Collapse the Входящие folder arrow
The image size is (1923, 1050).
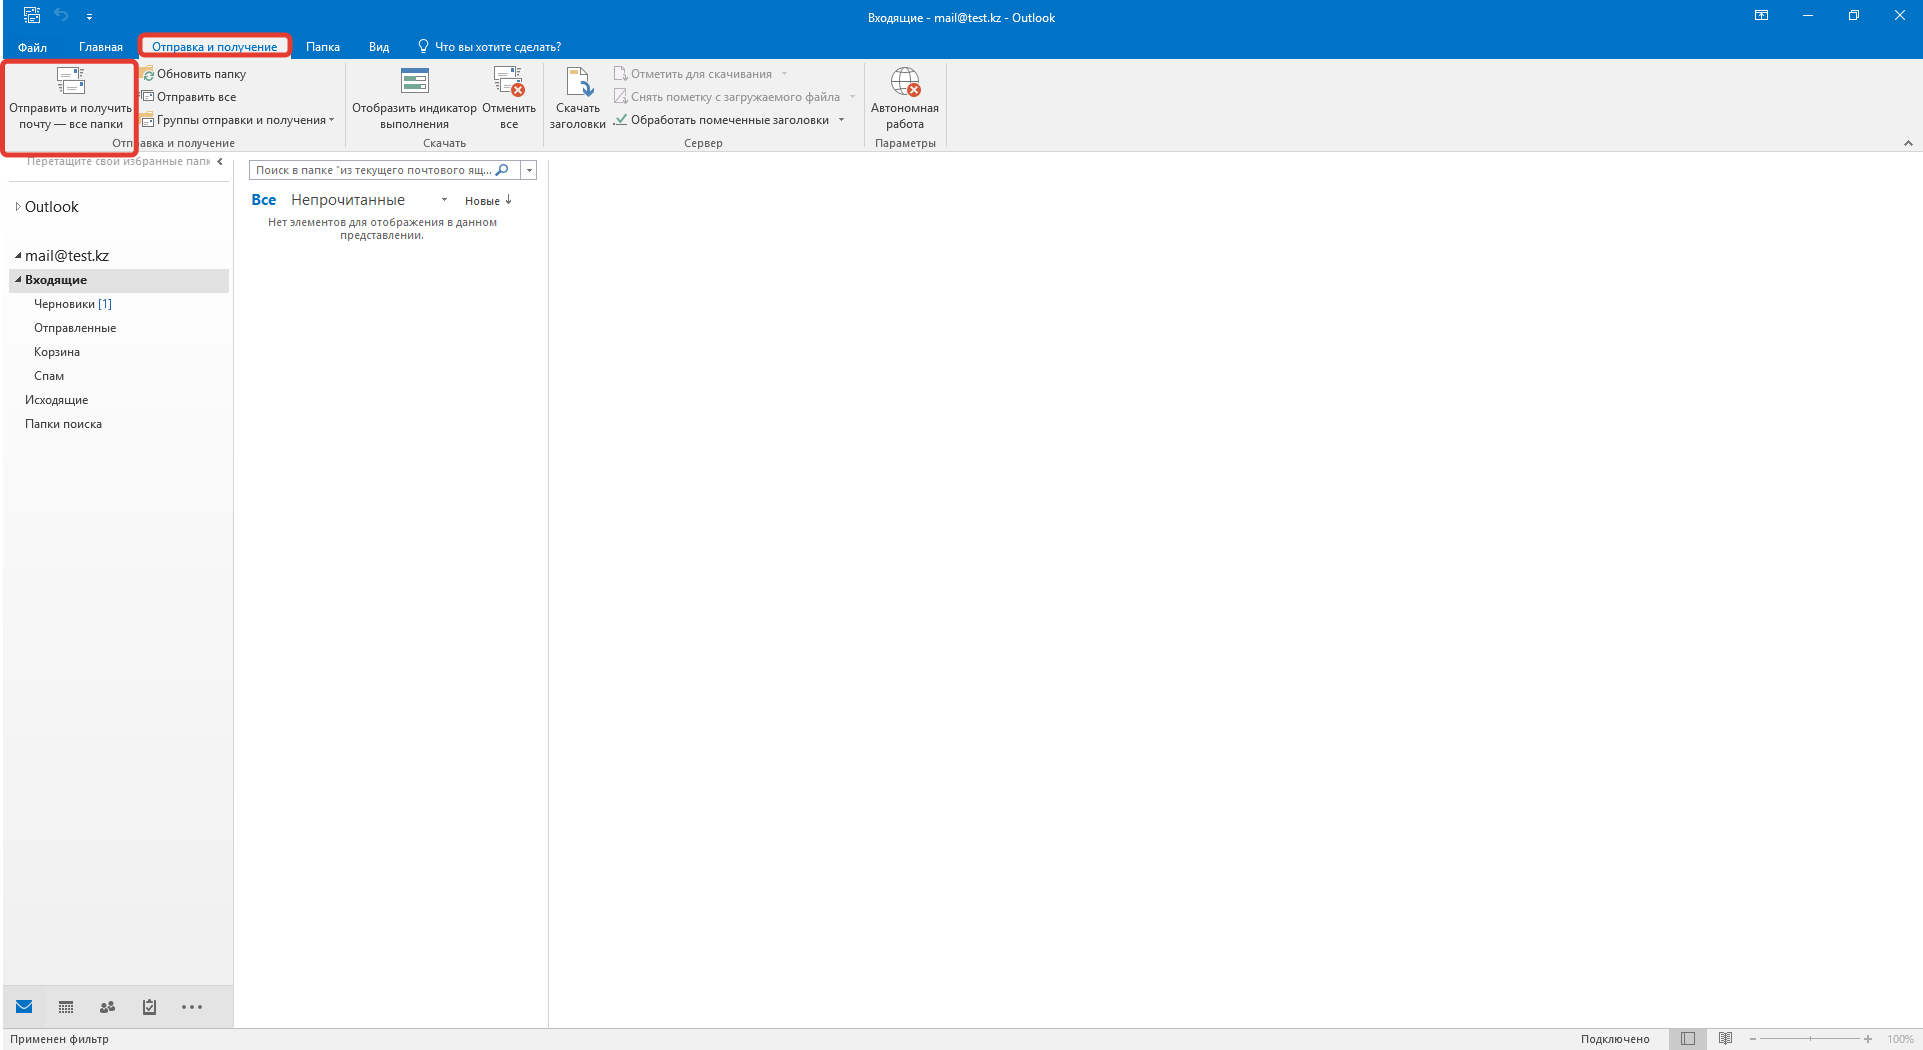(x=18, y=280)
